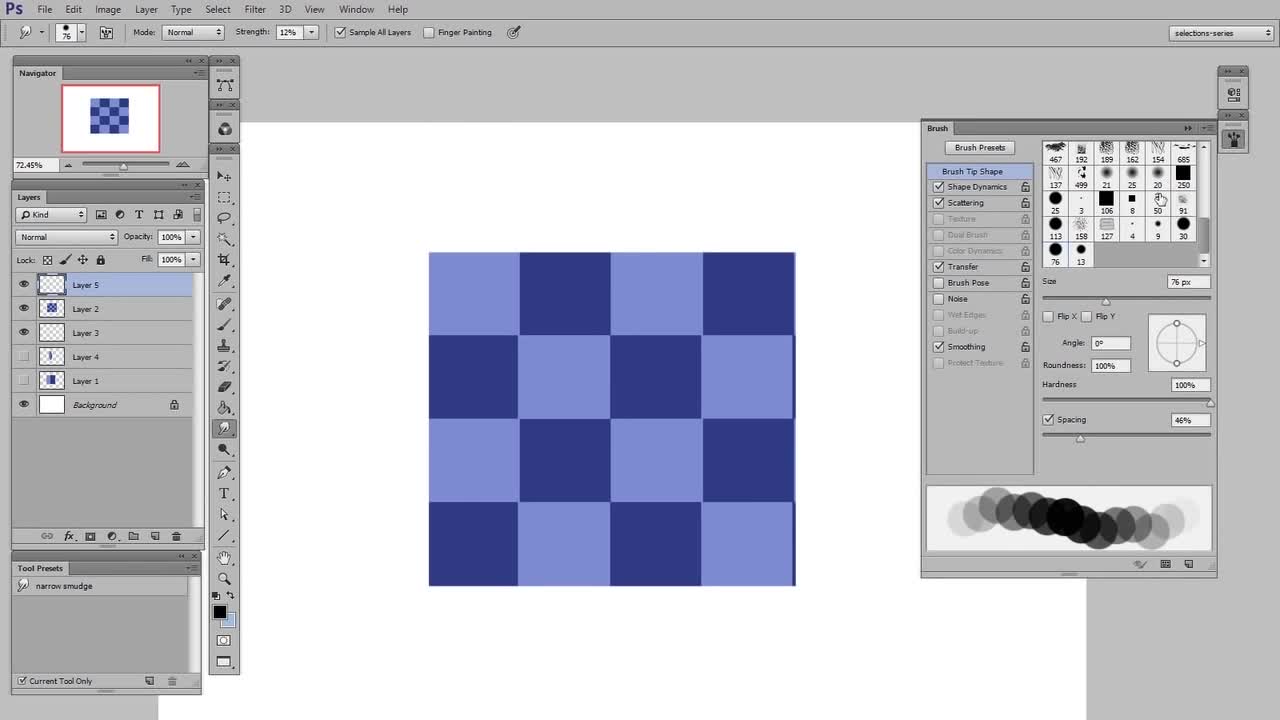Screen dimensions: 1280x720
Task: Click the Navigator zoom slider handle
Action: click(123, 165)
